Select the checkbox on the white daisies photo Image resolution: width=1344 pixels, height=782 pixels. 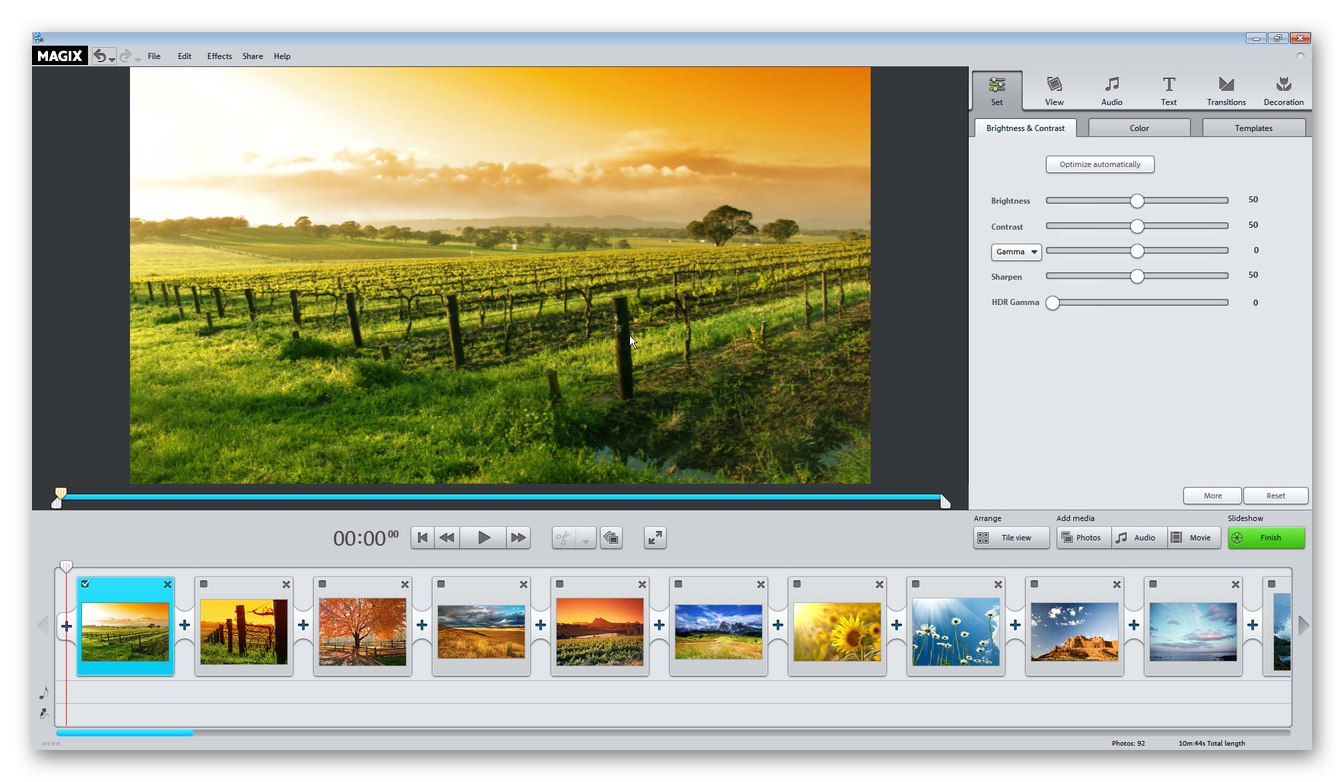click(916, 584)
